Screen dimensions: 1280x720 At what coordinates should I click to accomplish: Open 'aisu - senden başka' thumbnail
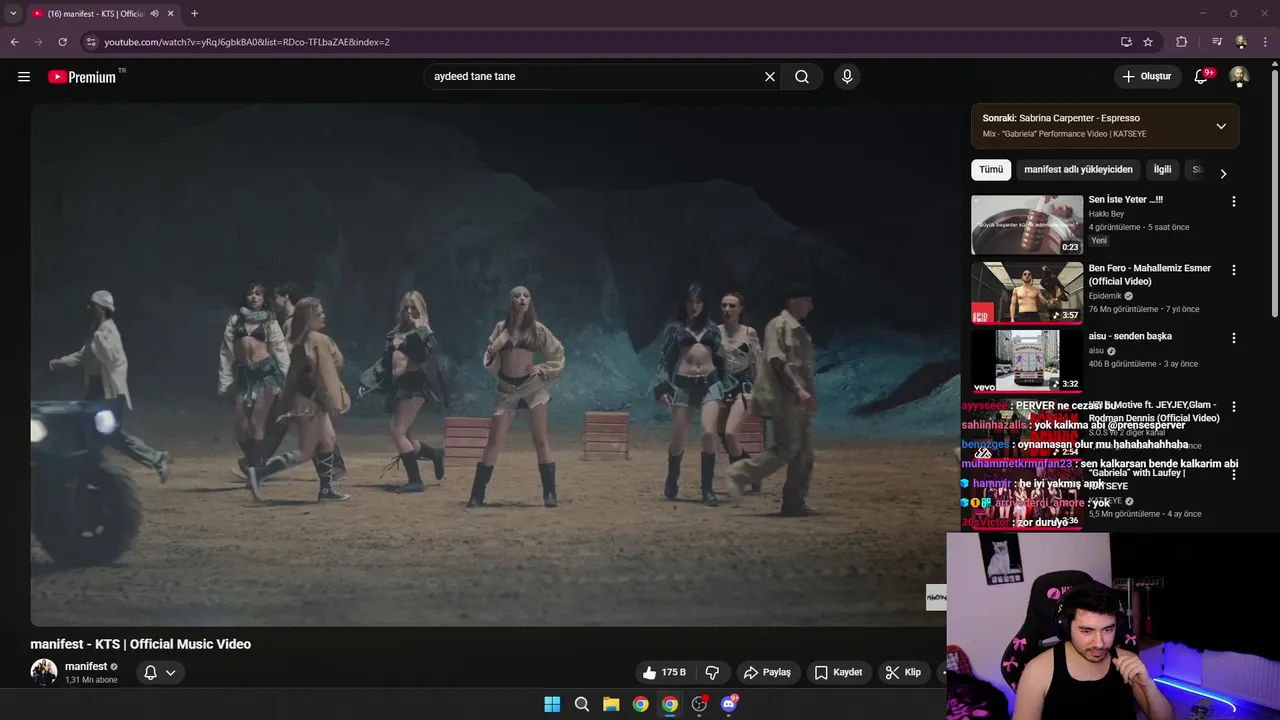click(x=1027, y=361)
